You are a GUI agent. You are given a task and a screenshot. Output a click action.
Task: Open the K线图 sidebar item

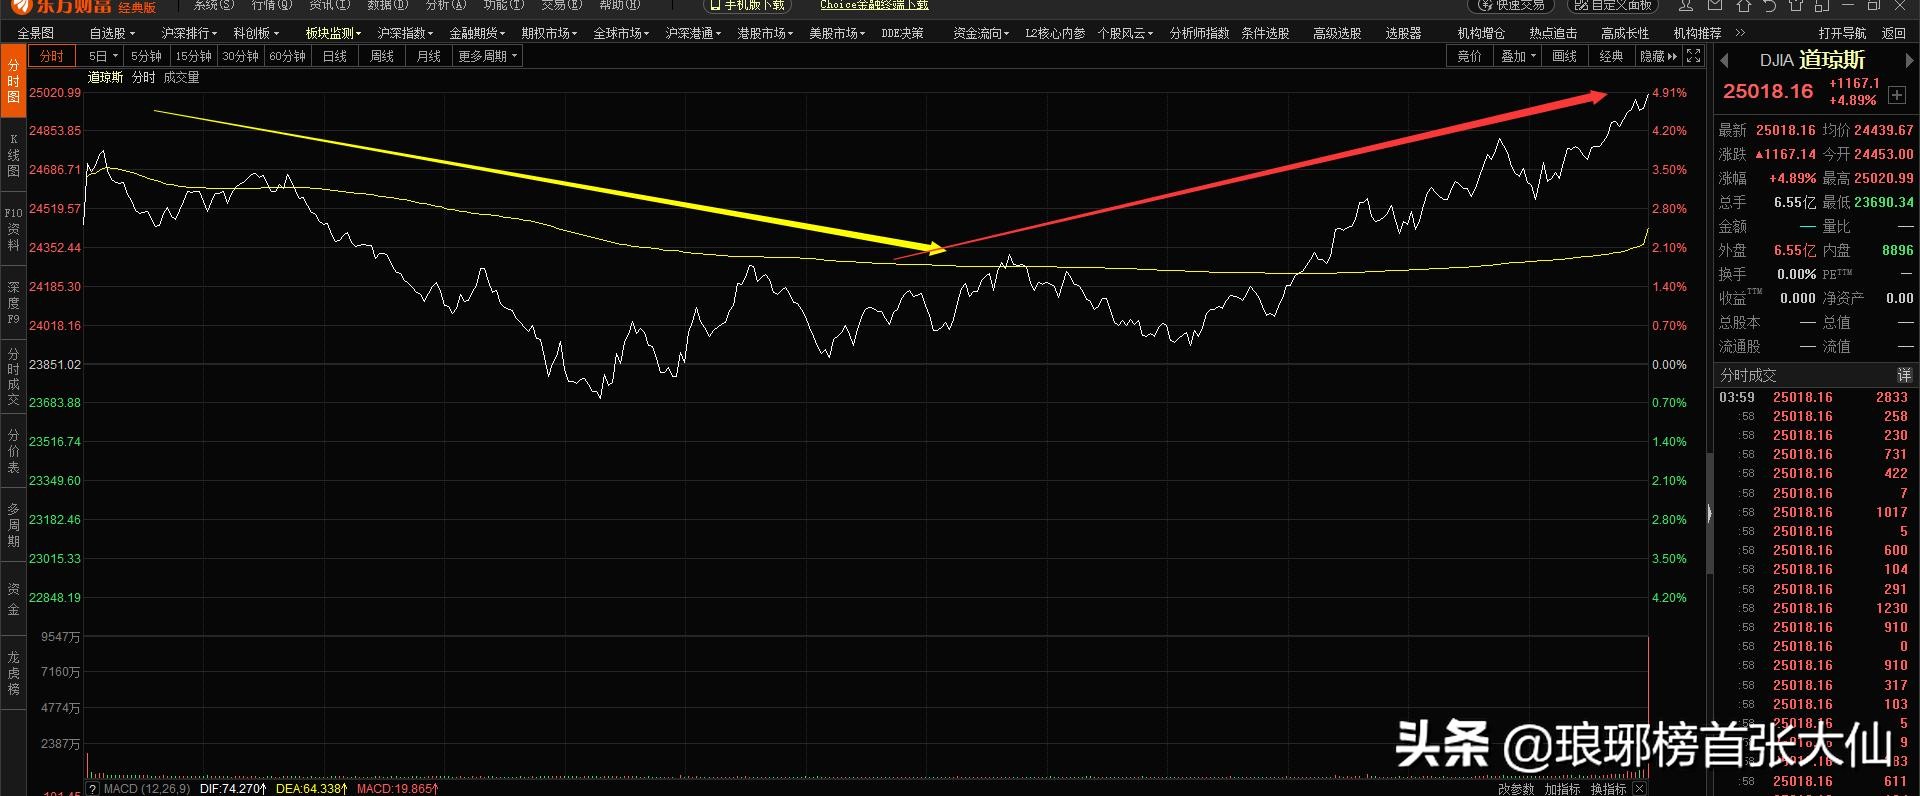coord(13,155)
